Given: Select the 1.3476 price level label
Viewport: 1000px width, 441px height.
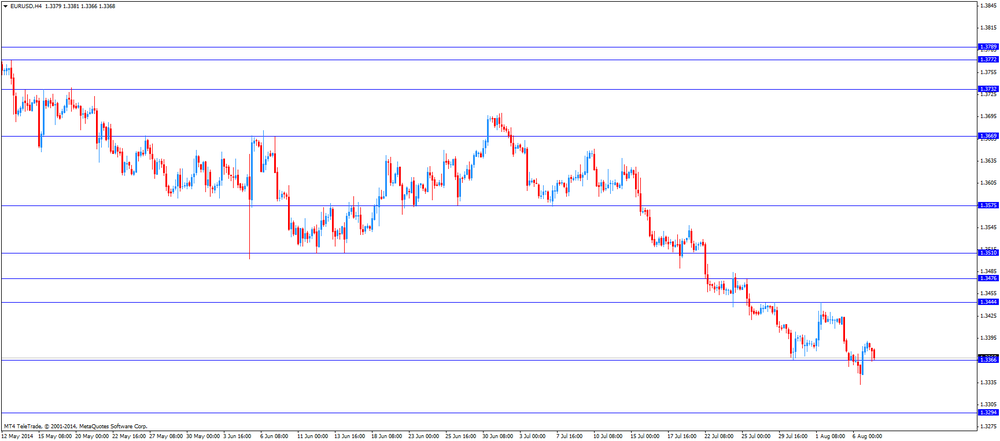Looking at the screenshot, I should point(988,278).
